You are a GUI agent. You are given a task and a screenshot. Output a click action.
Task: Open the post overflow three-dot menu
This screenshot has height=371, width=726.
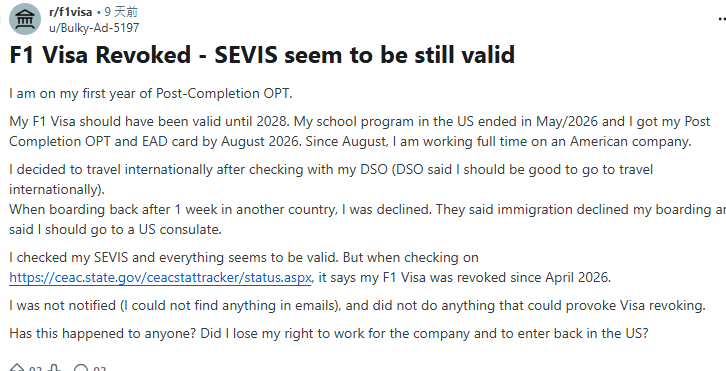click(x=722, y=19)
